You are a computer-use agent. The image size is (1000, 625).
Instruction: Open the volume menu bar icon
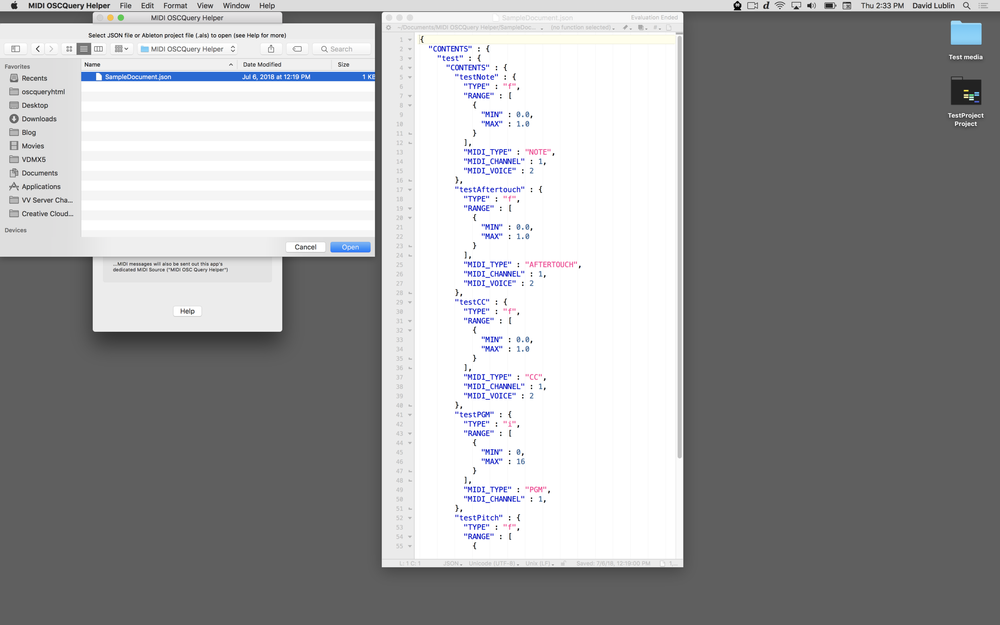tap(811, 6)
